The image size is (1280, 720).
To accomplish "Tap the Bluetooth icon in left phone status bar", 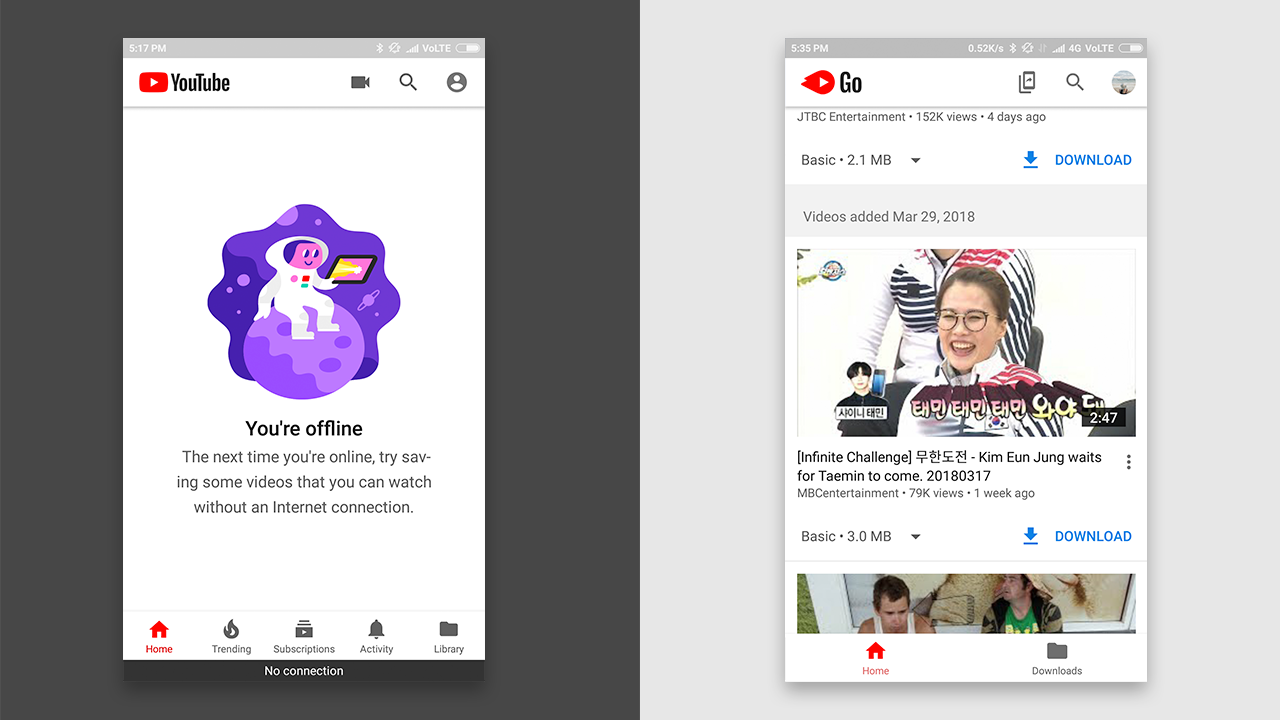I will click(x=380, y=48).
